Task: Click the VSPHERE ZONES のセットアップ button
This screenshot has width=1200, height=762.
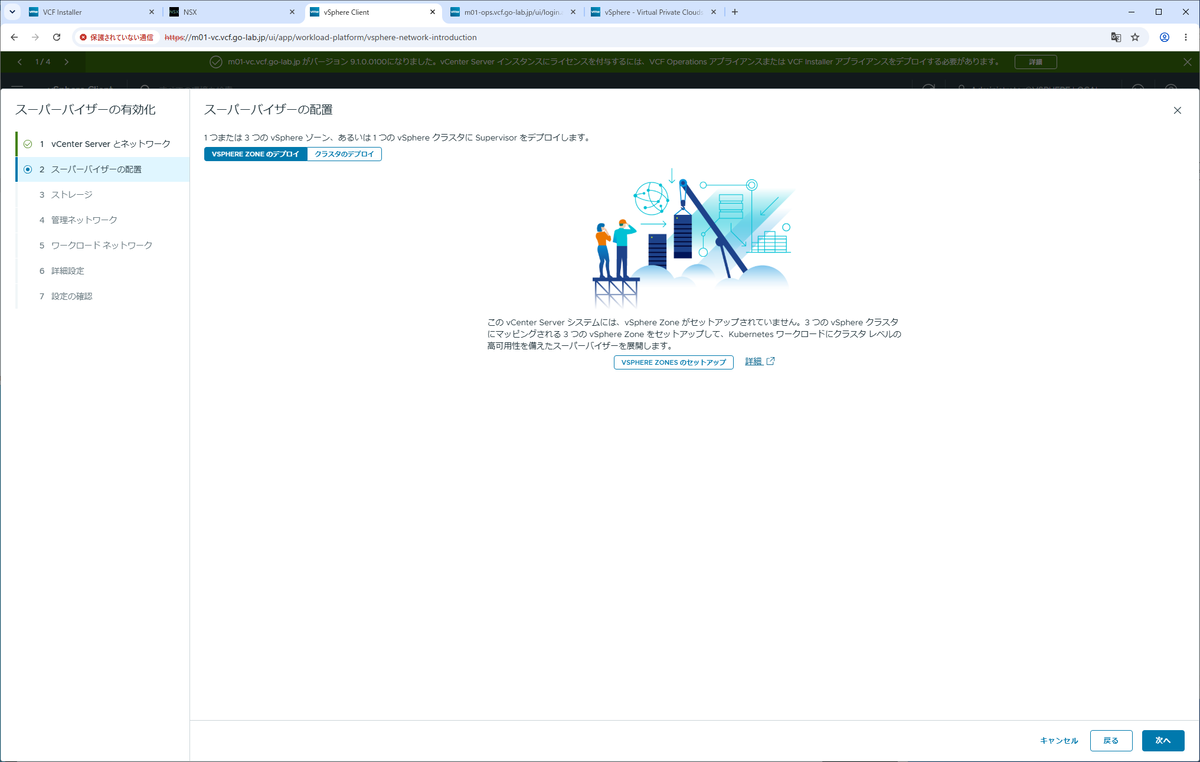Action: click(x=673, y=362)
